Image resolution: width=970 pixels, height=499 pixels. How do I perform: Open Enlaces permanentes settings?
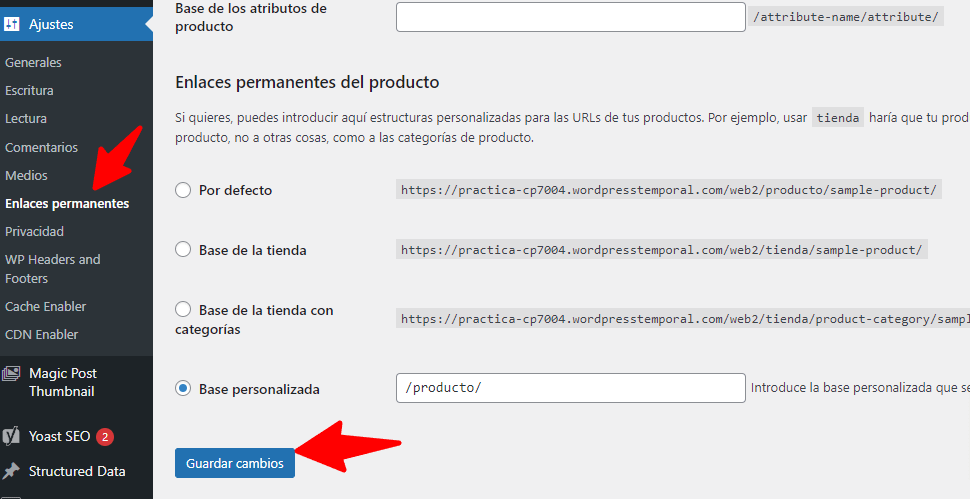coord(67,203)
